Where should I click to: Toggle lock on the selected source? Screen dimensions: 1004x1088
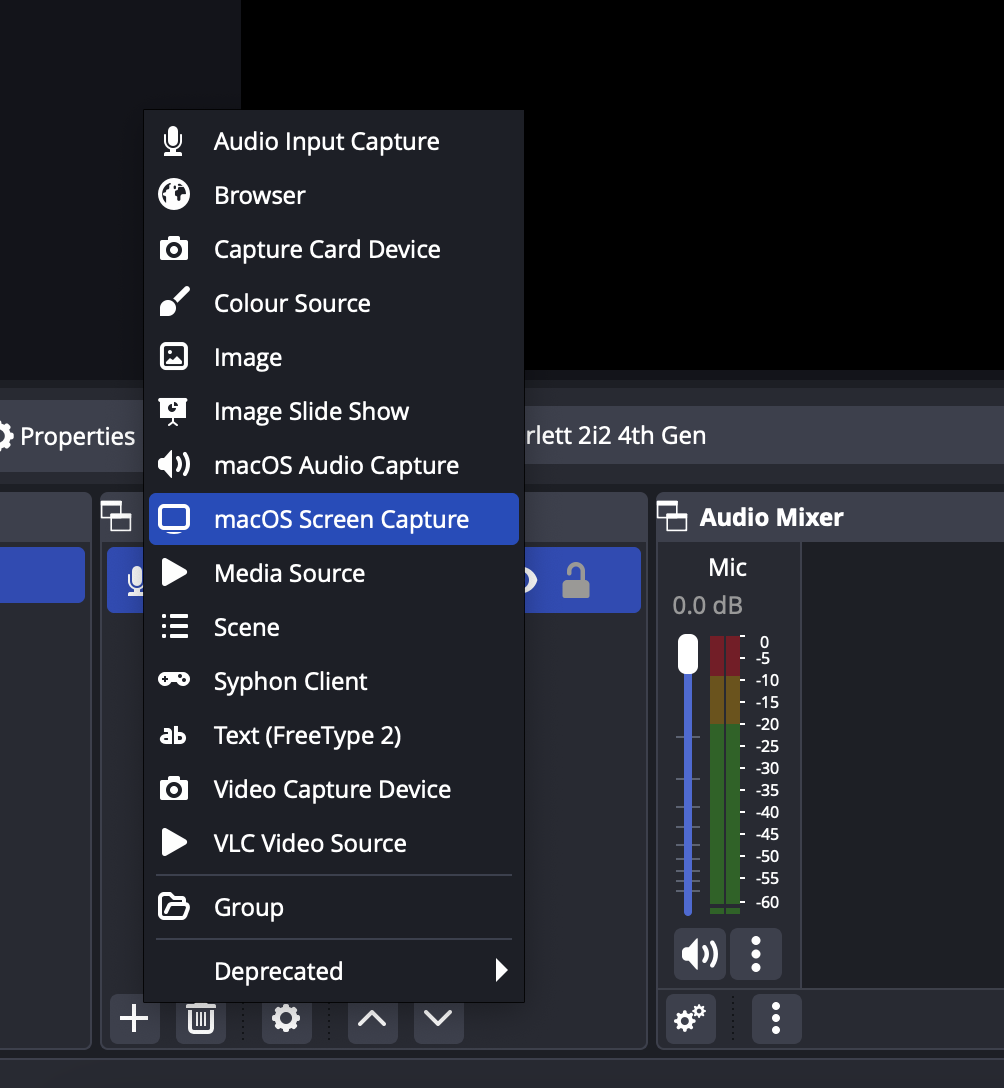[576, 580]
